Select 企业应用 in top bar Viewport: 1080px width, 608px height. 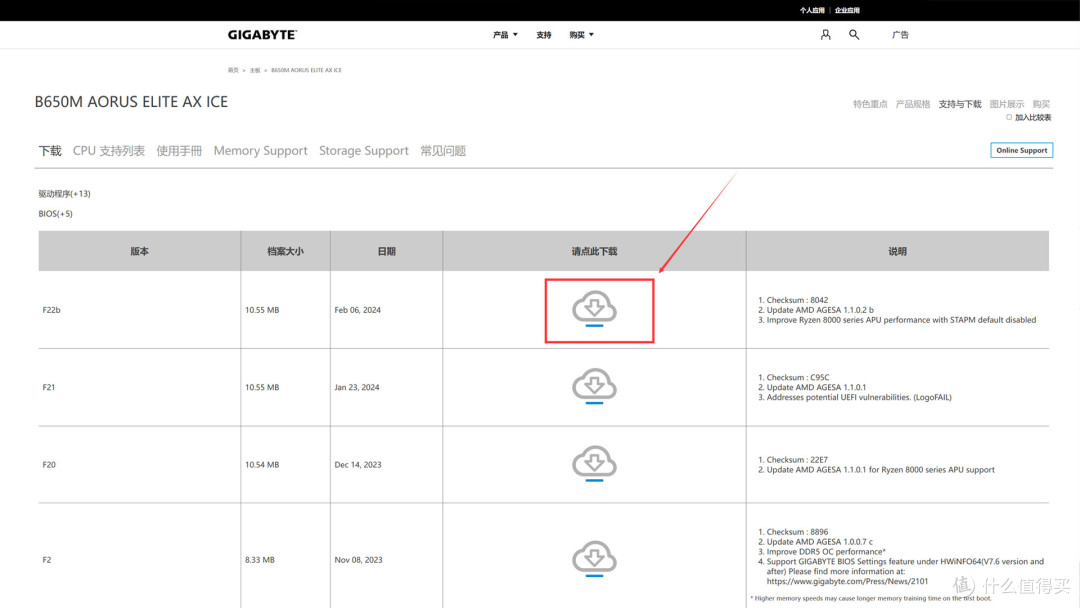tap(847, 10)
